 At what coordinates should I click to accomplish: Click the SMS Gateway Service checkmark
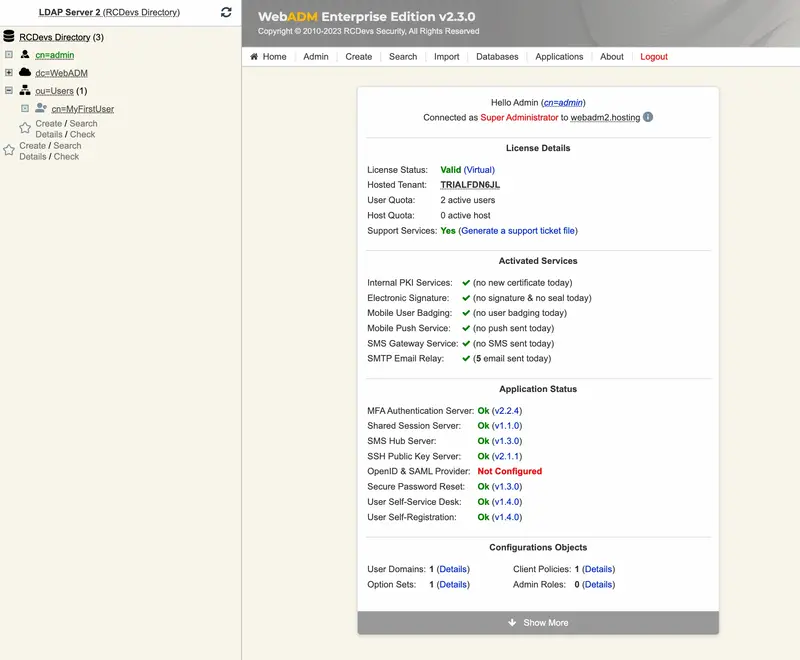[x=466, y=343]
